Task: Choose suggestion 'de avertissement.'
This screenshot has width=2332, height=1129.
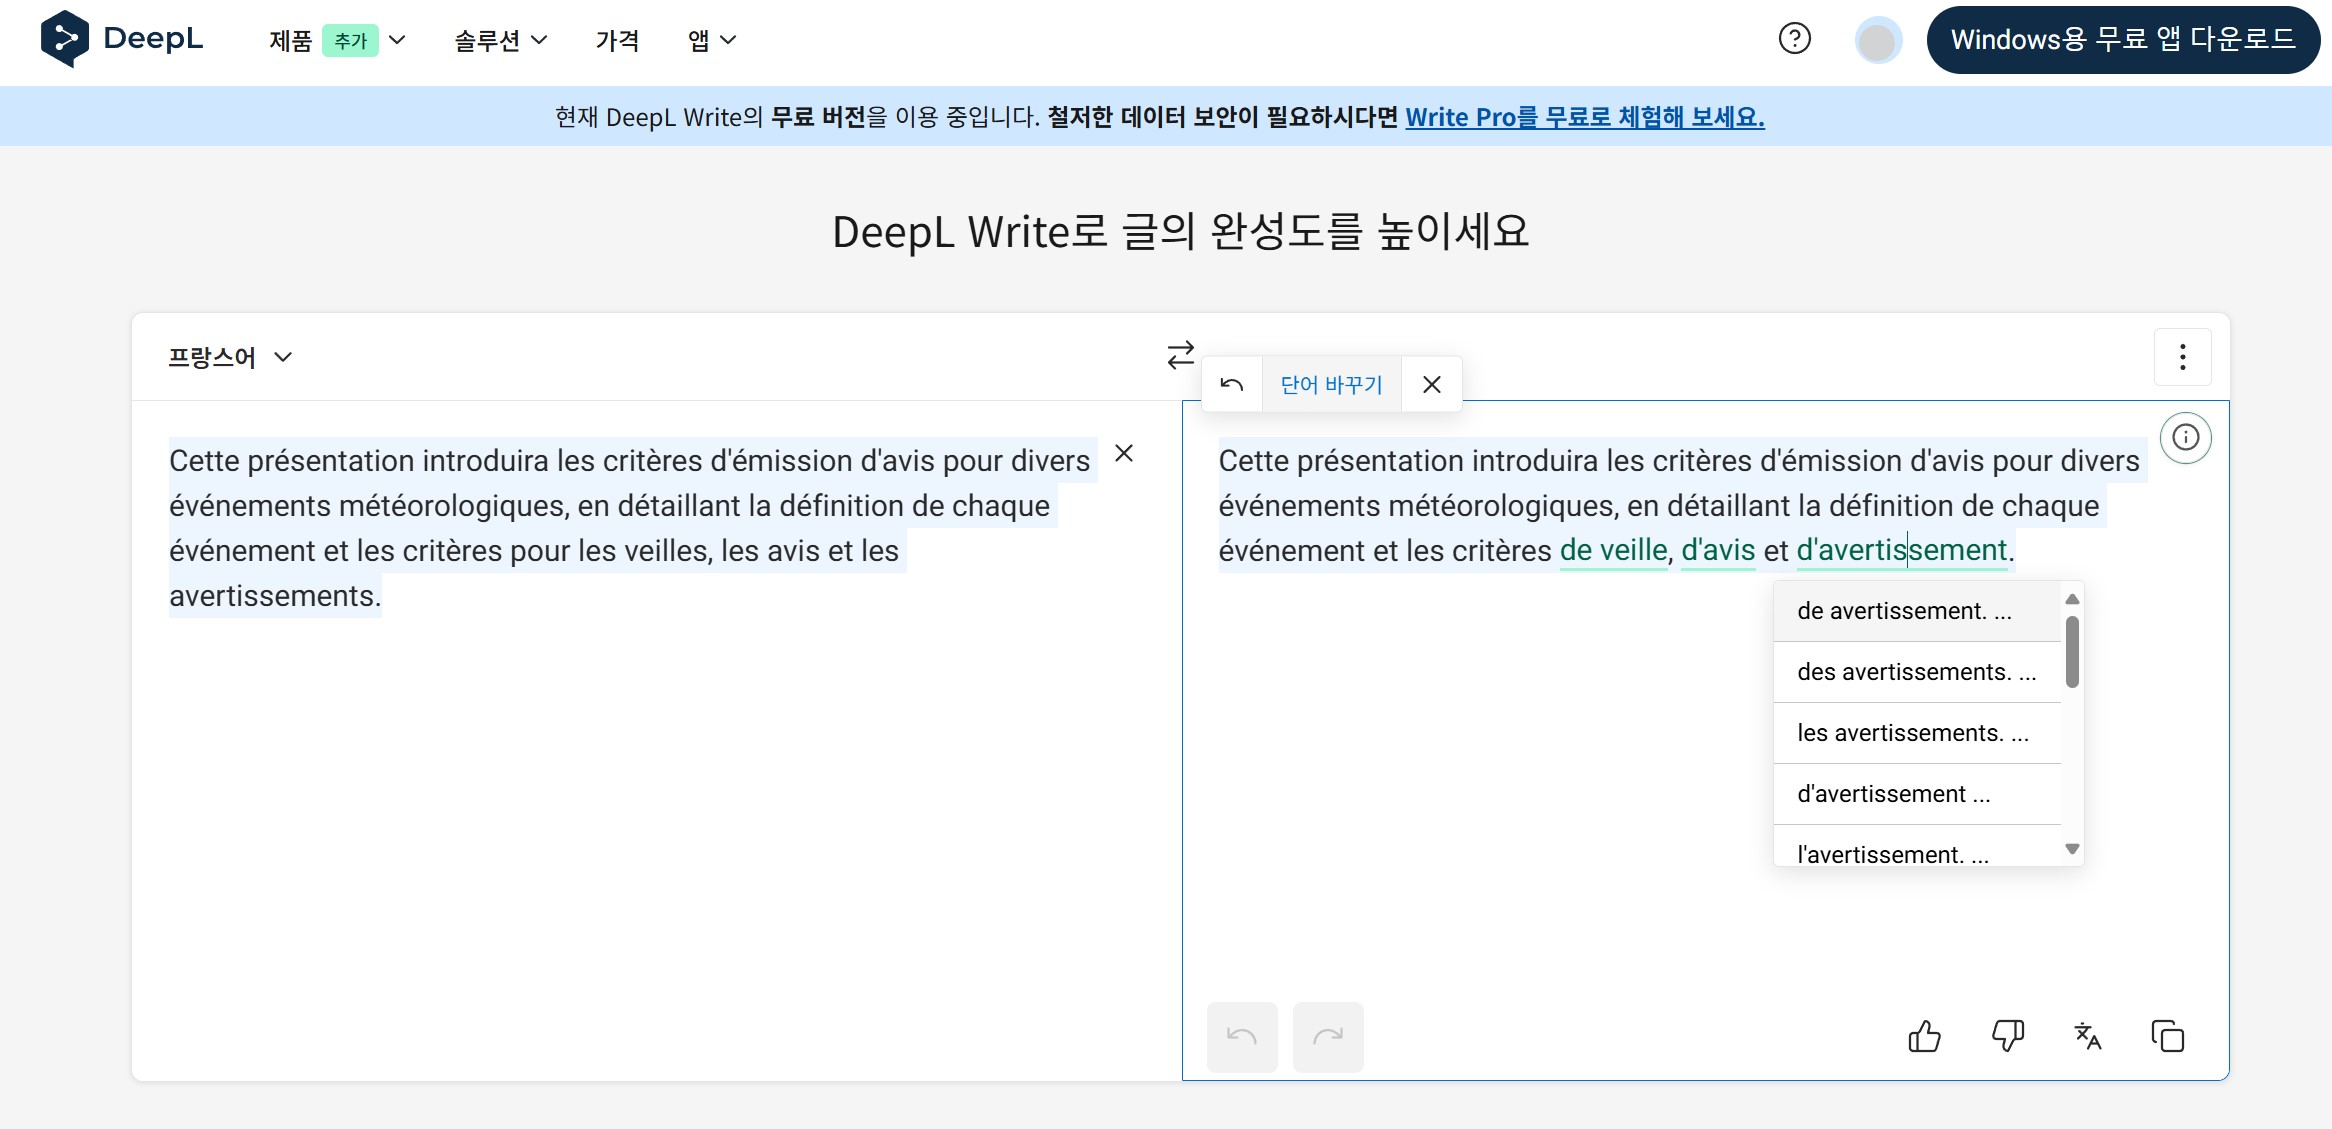Action: click(1917, 611)
